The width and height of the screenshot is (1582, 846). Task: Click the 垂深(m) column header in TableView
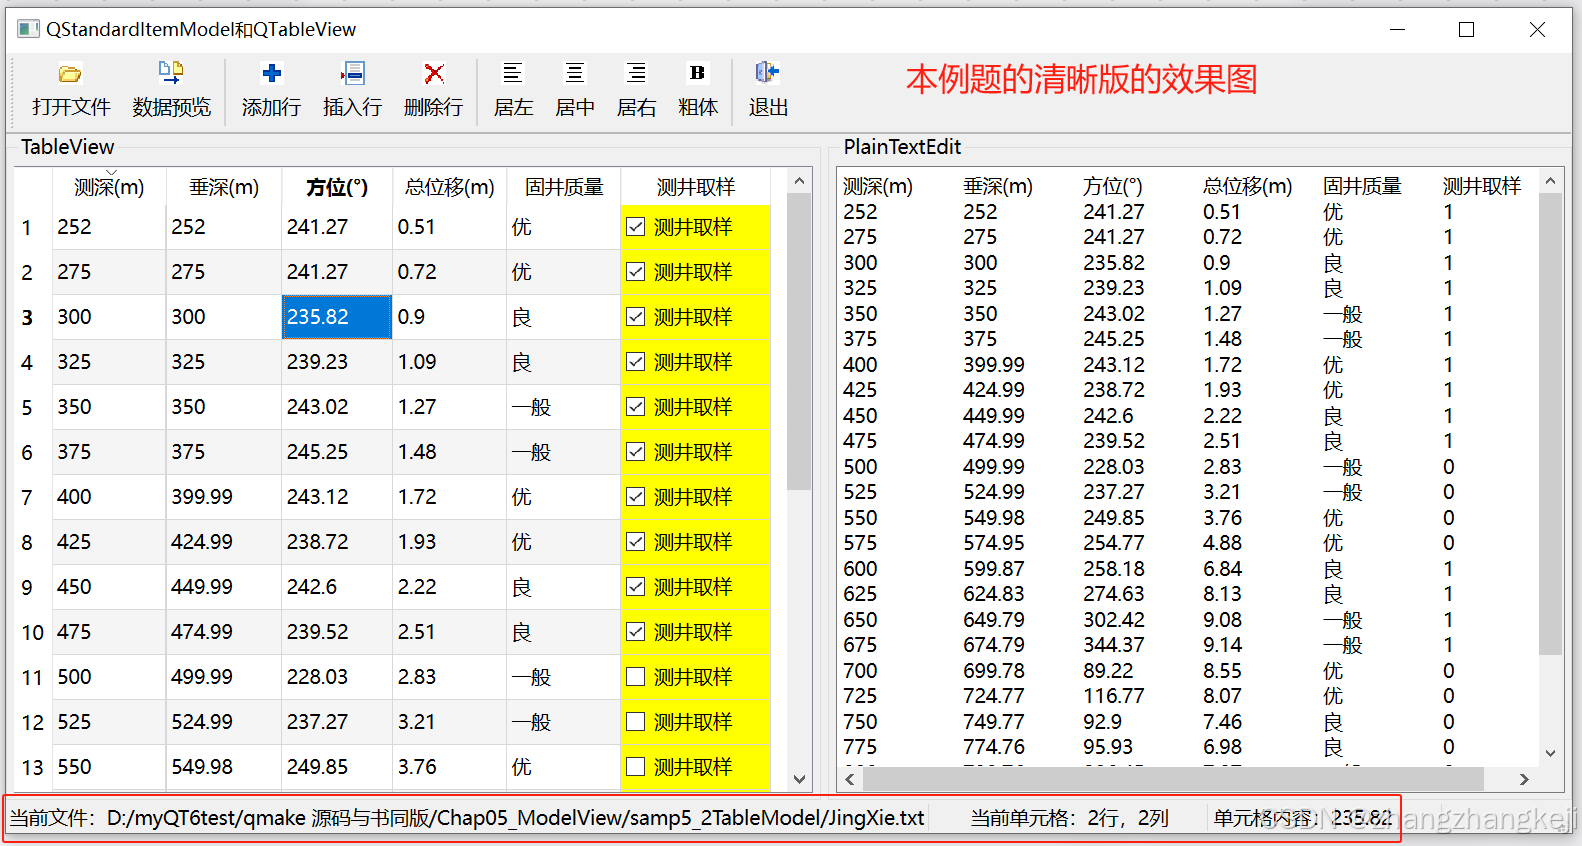click(224, 187)
